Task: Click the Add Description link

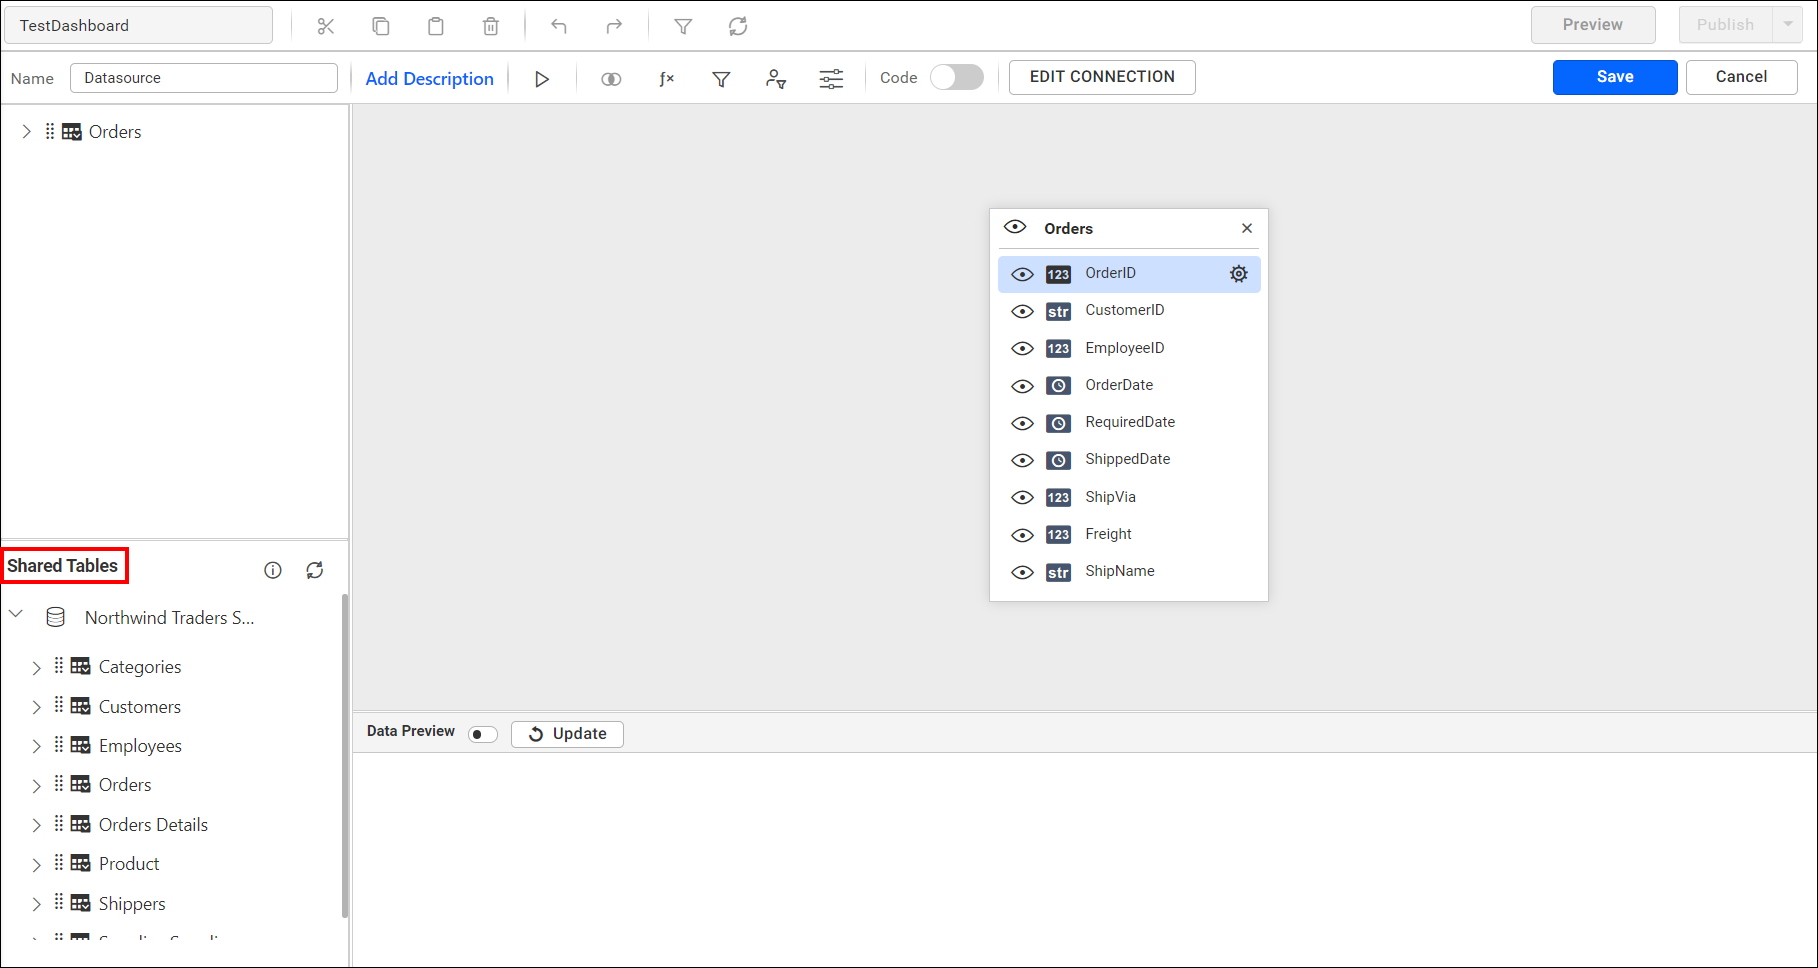Action: [430, 79]
